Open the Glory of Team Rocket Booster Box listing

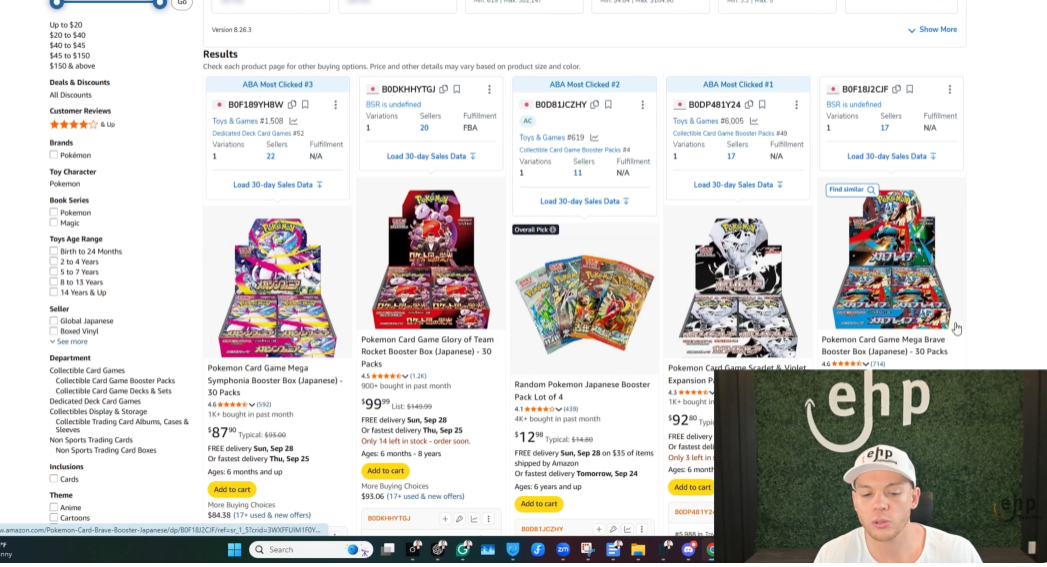pyautogui.click(x=427, y=351)
